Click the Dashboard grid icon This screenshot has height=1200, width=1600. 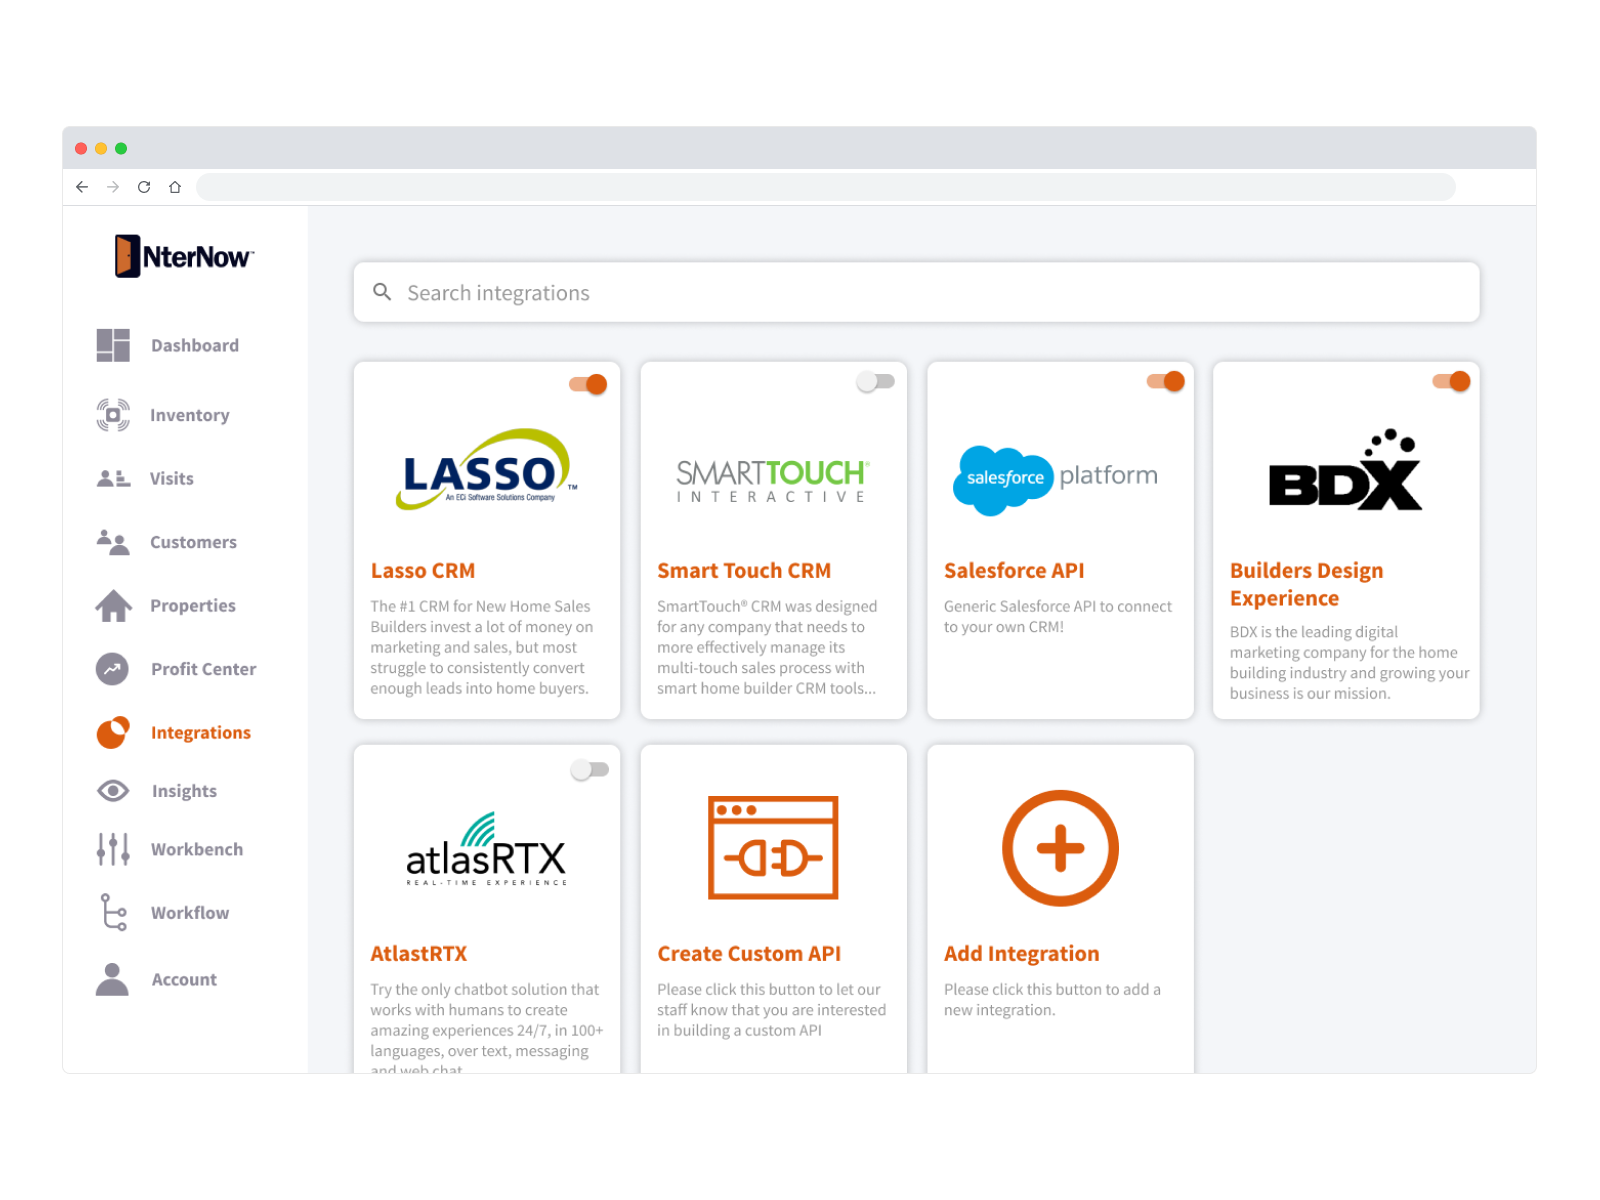(113, 345)
